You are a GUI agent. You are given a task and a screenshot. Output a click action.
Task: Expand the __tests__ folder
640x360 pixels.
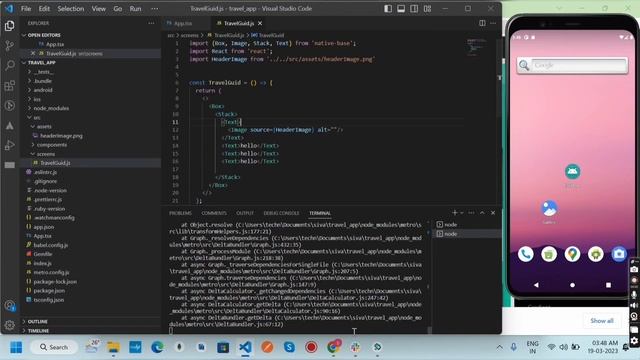point(44,72)
